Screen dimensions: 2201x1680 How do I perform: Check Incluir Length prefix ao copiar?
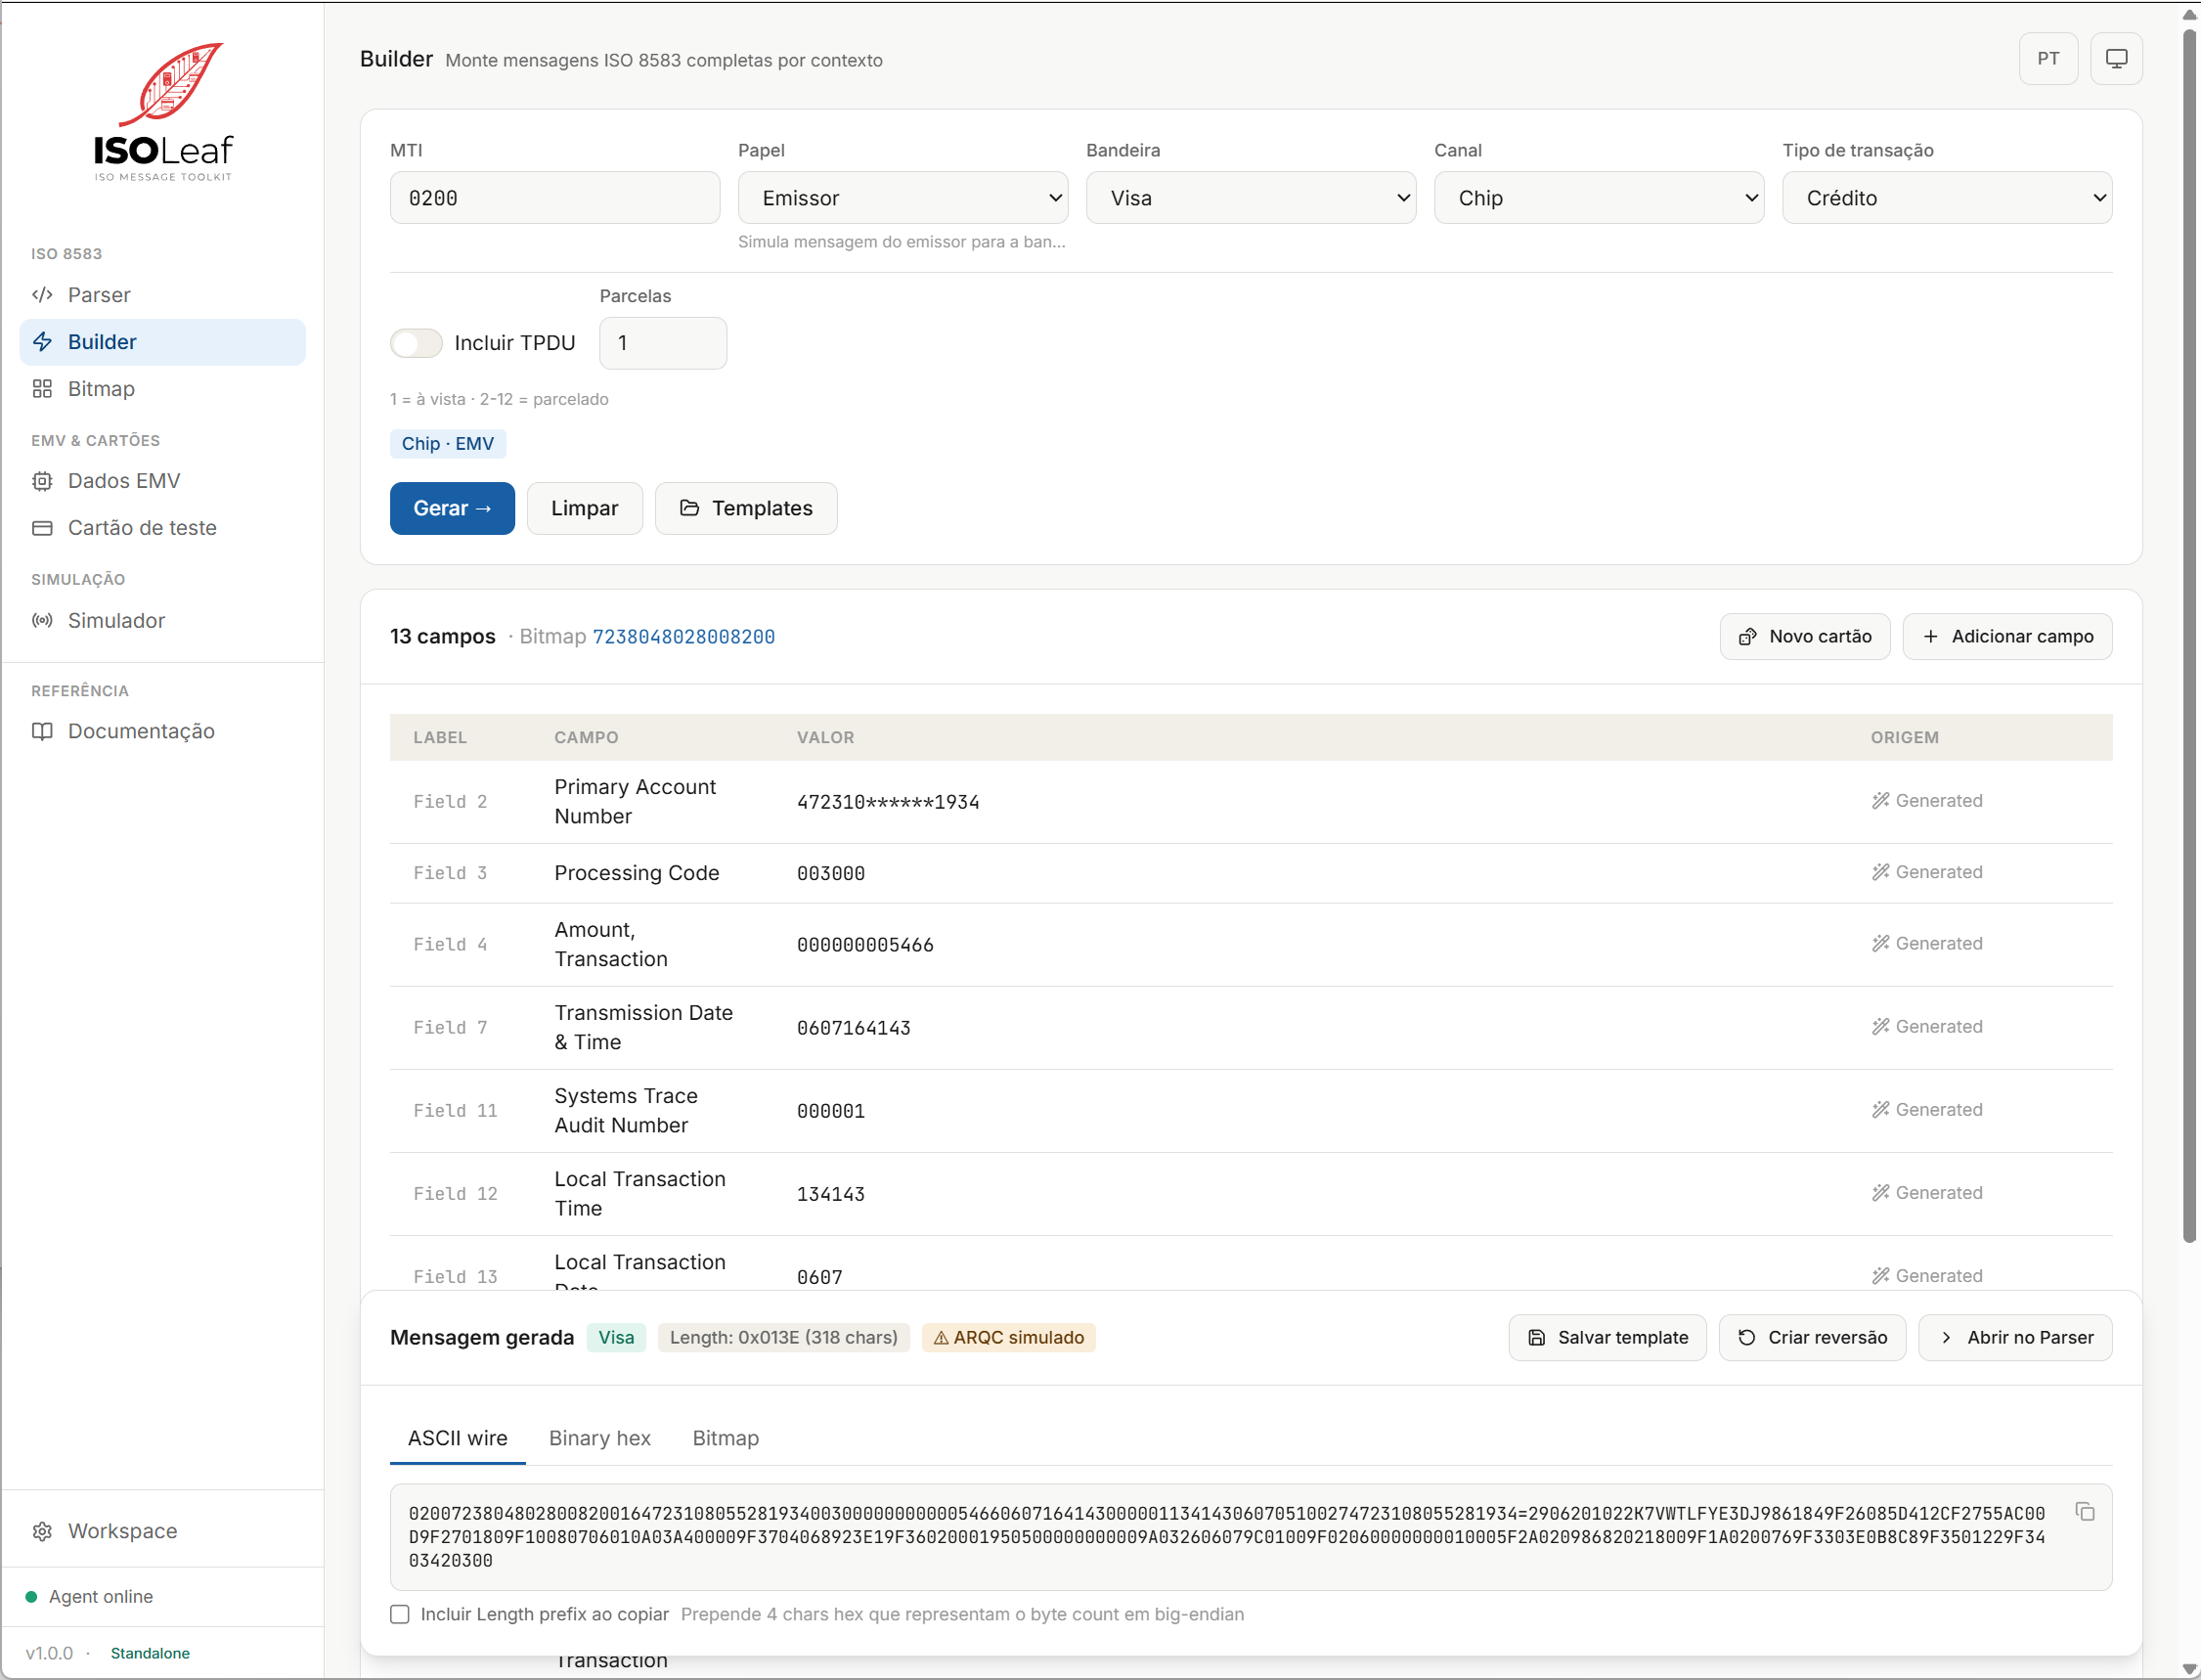pyautogui.click(x=400, y=1614)
